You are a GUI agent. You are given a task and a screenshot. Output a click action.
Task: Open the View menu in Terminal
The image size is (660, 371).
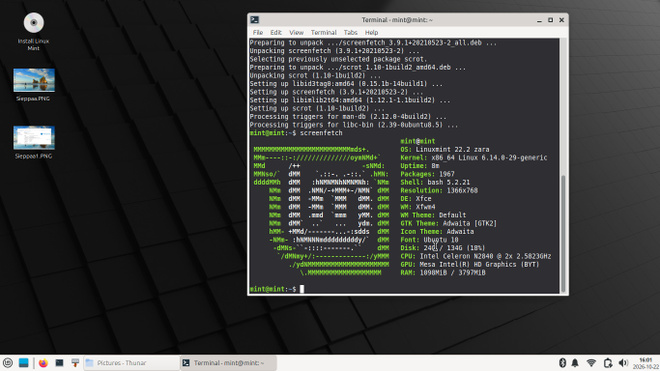296,32
